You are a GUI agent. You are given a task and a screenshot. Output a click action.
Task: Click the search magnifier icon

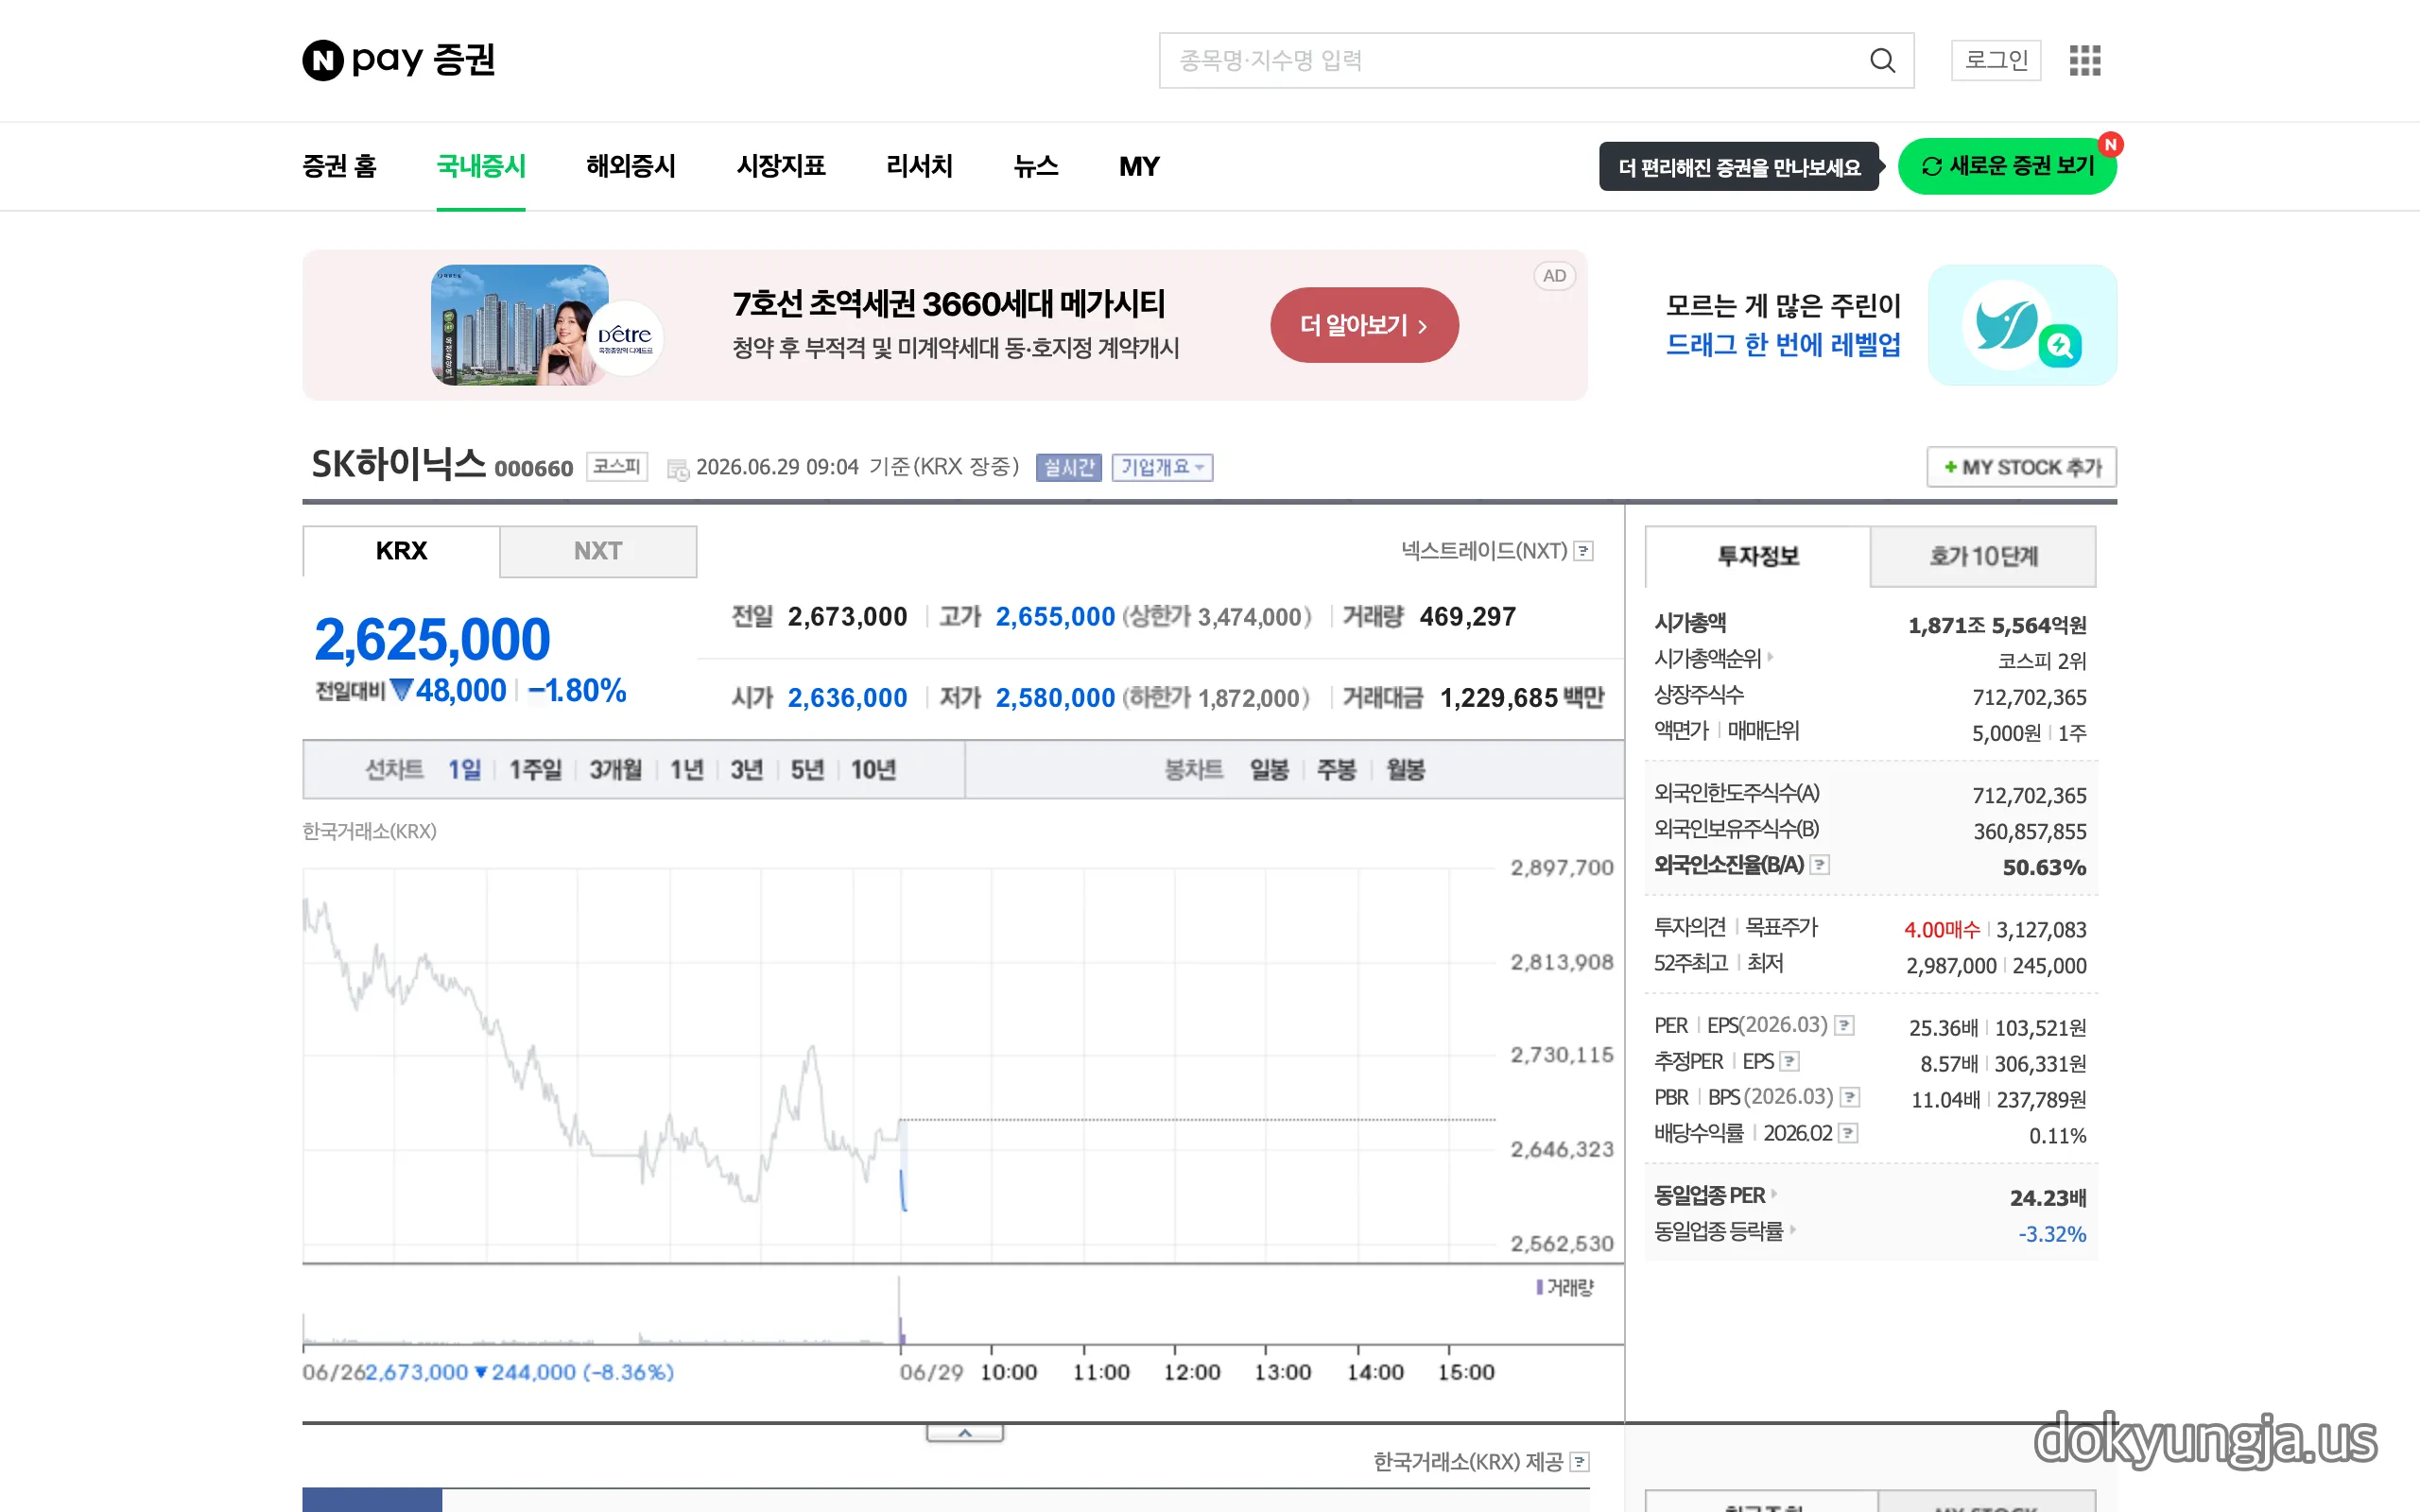[1882, 60]
